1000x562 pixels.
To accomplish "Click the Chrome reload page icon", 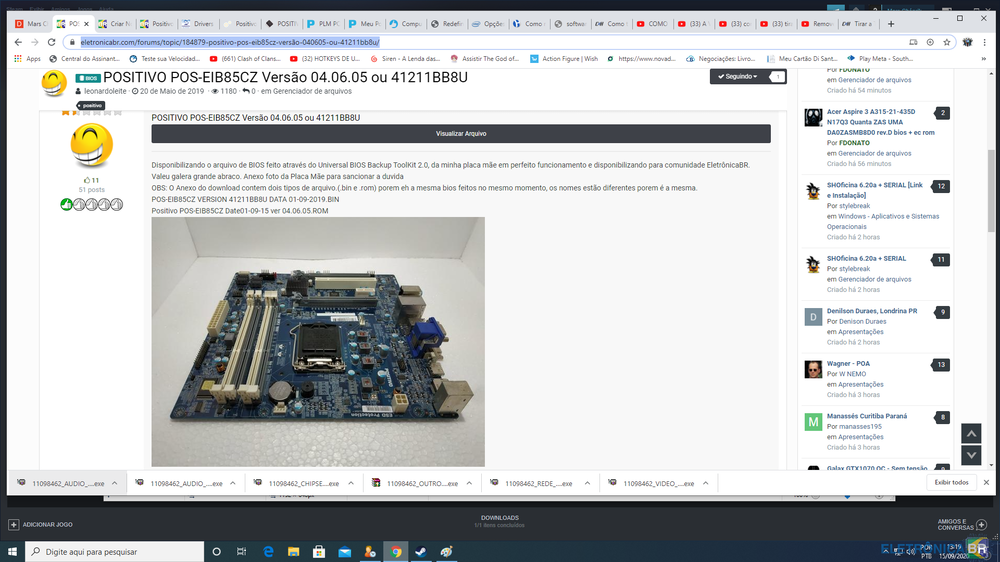I will point(53,42).
